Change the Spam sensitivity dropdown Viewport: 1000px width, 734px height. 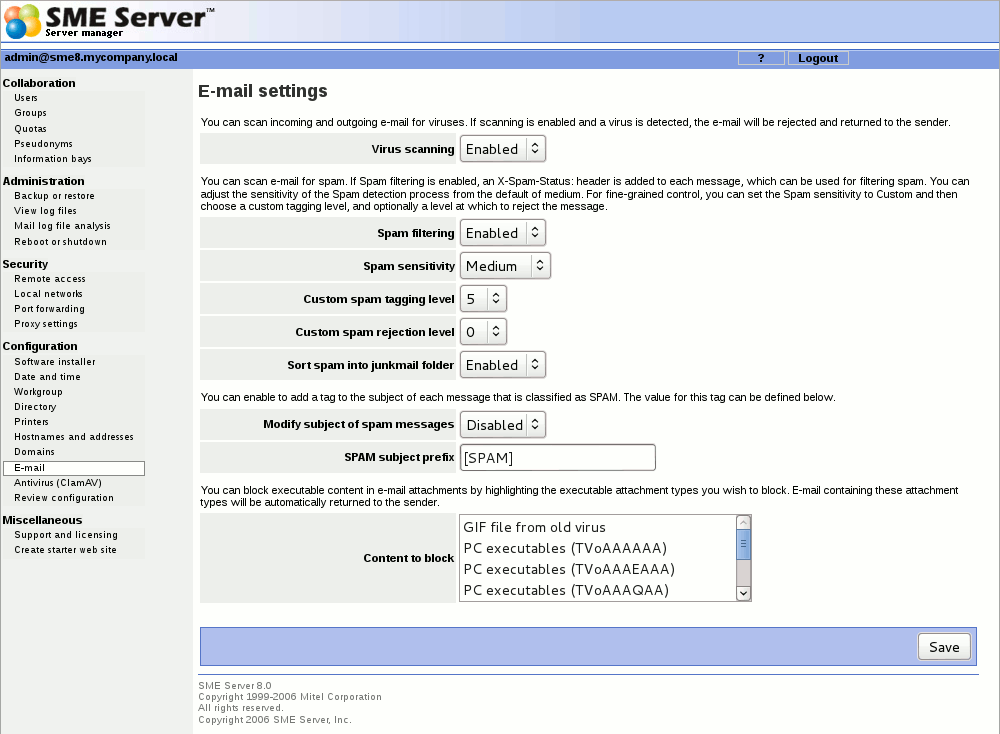click(505, 266)
